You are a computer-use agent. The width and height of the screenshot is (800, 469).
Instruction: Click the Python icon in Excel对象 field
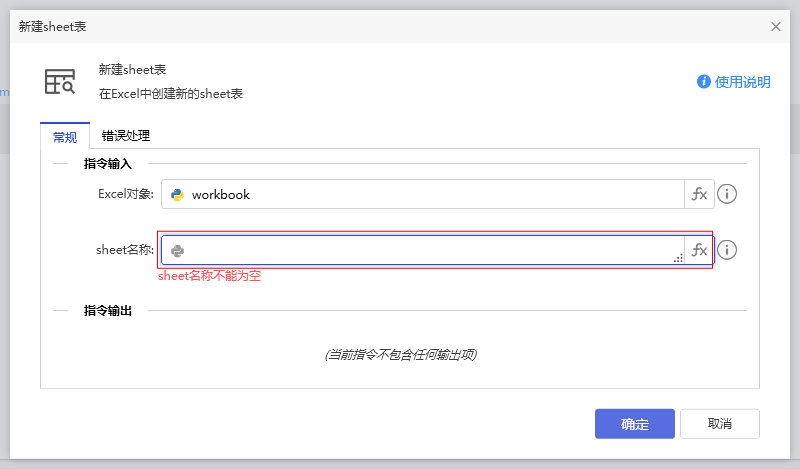[178, 194]
